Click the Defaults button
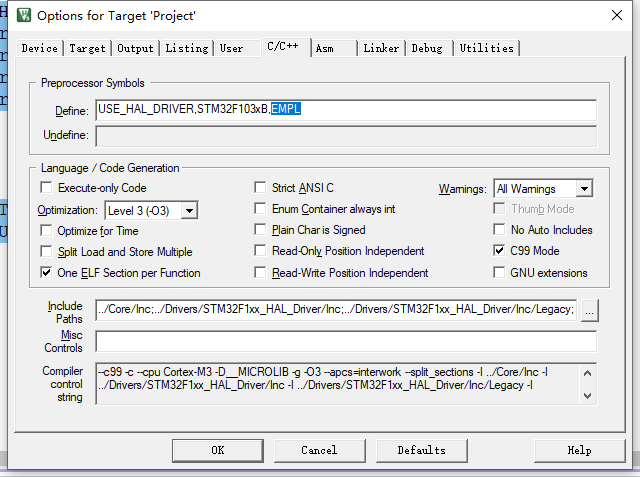640x477 pixels. [421, 450]
